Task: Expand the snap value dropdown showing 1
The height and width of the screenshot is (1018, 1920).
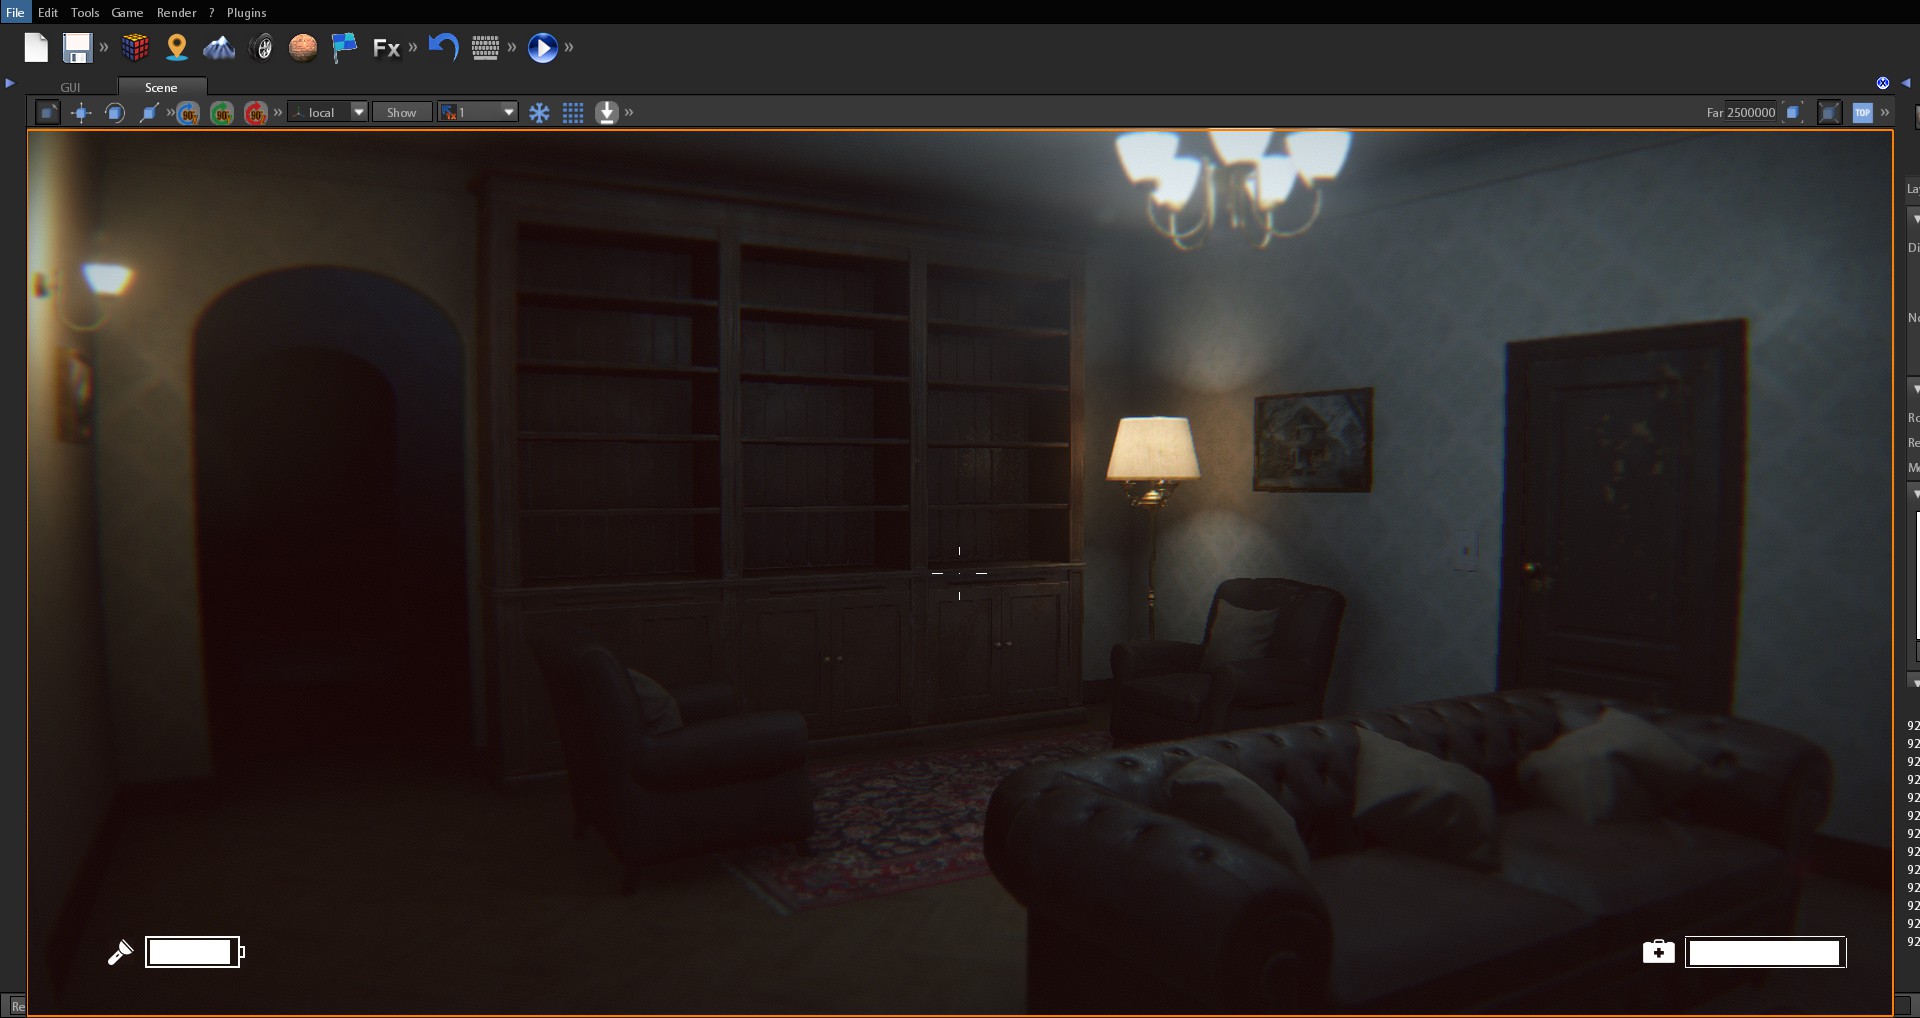Action: (x=509, y=112)
